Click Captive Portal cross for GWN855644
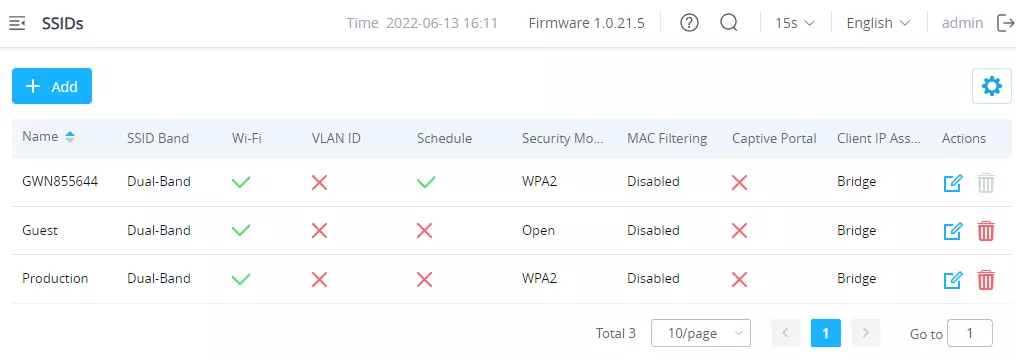 [739, 183]
